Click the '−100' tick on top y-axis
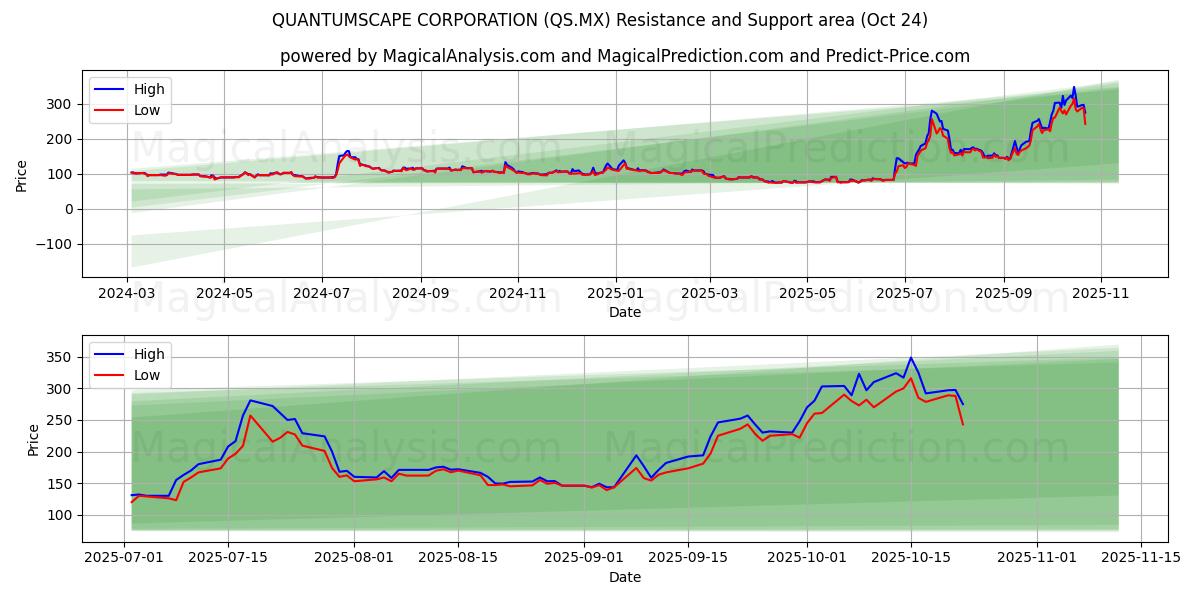This screenshot has width=1200, height=600. (x=54, y=244)
